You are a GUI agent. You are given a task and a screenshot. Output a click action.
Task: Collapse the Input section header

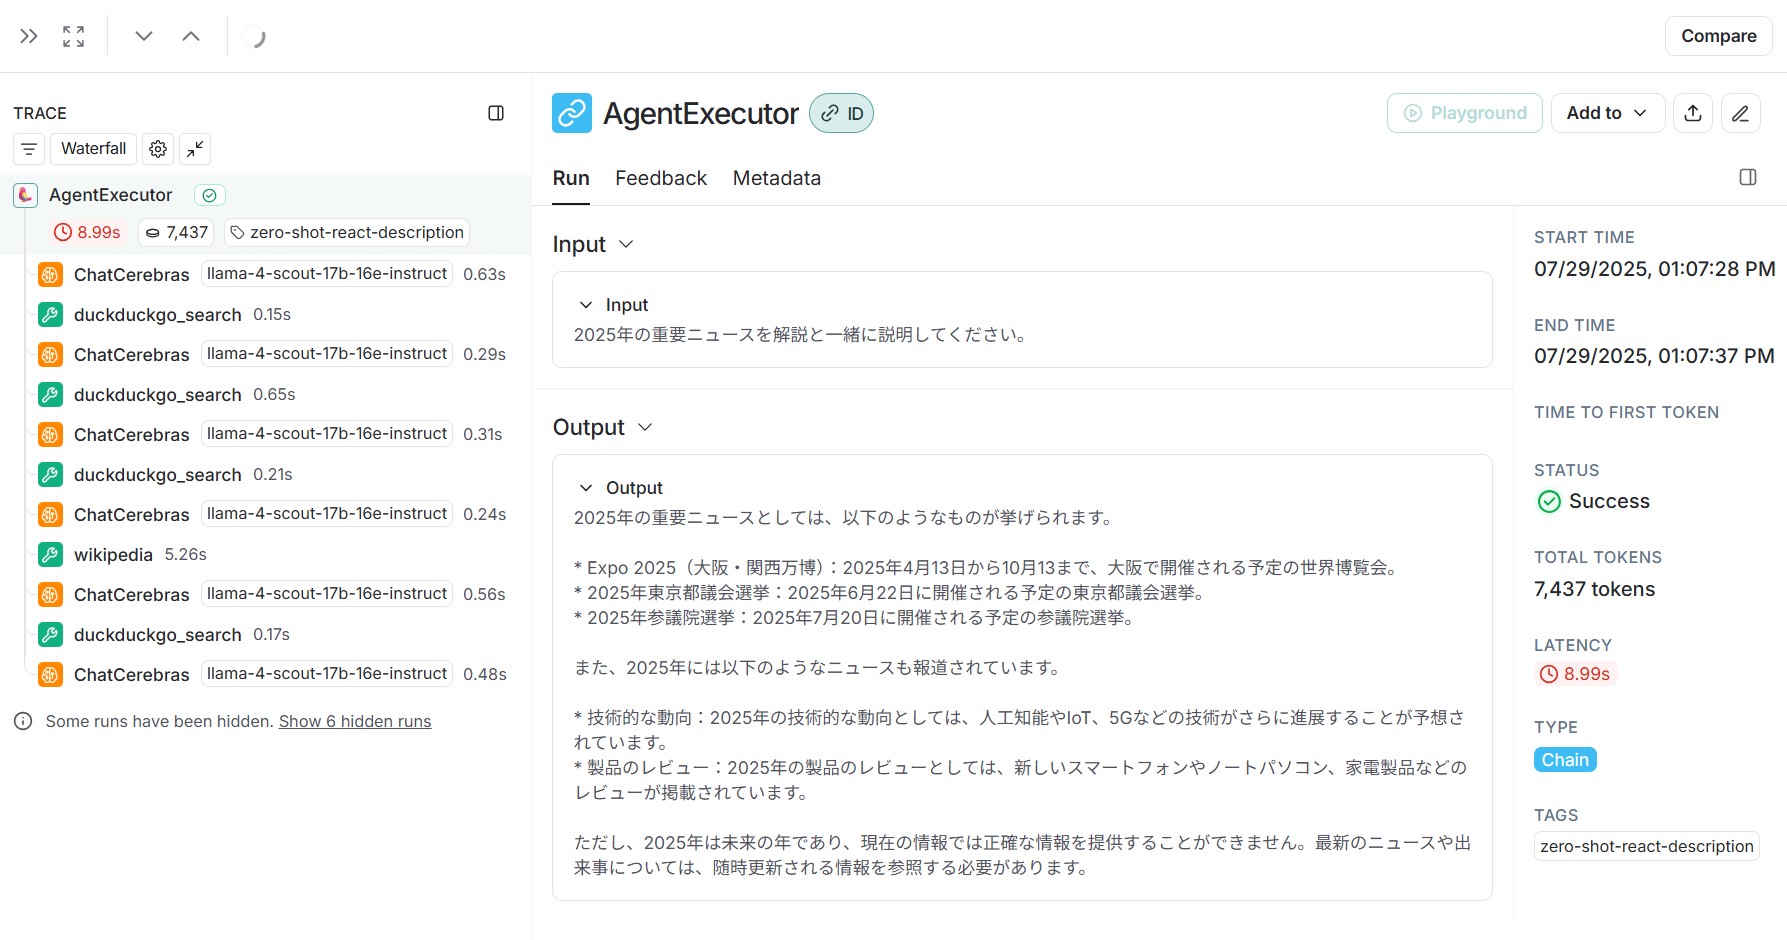(593, 245)
